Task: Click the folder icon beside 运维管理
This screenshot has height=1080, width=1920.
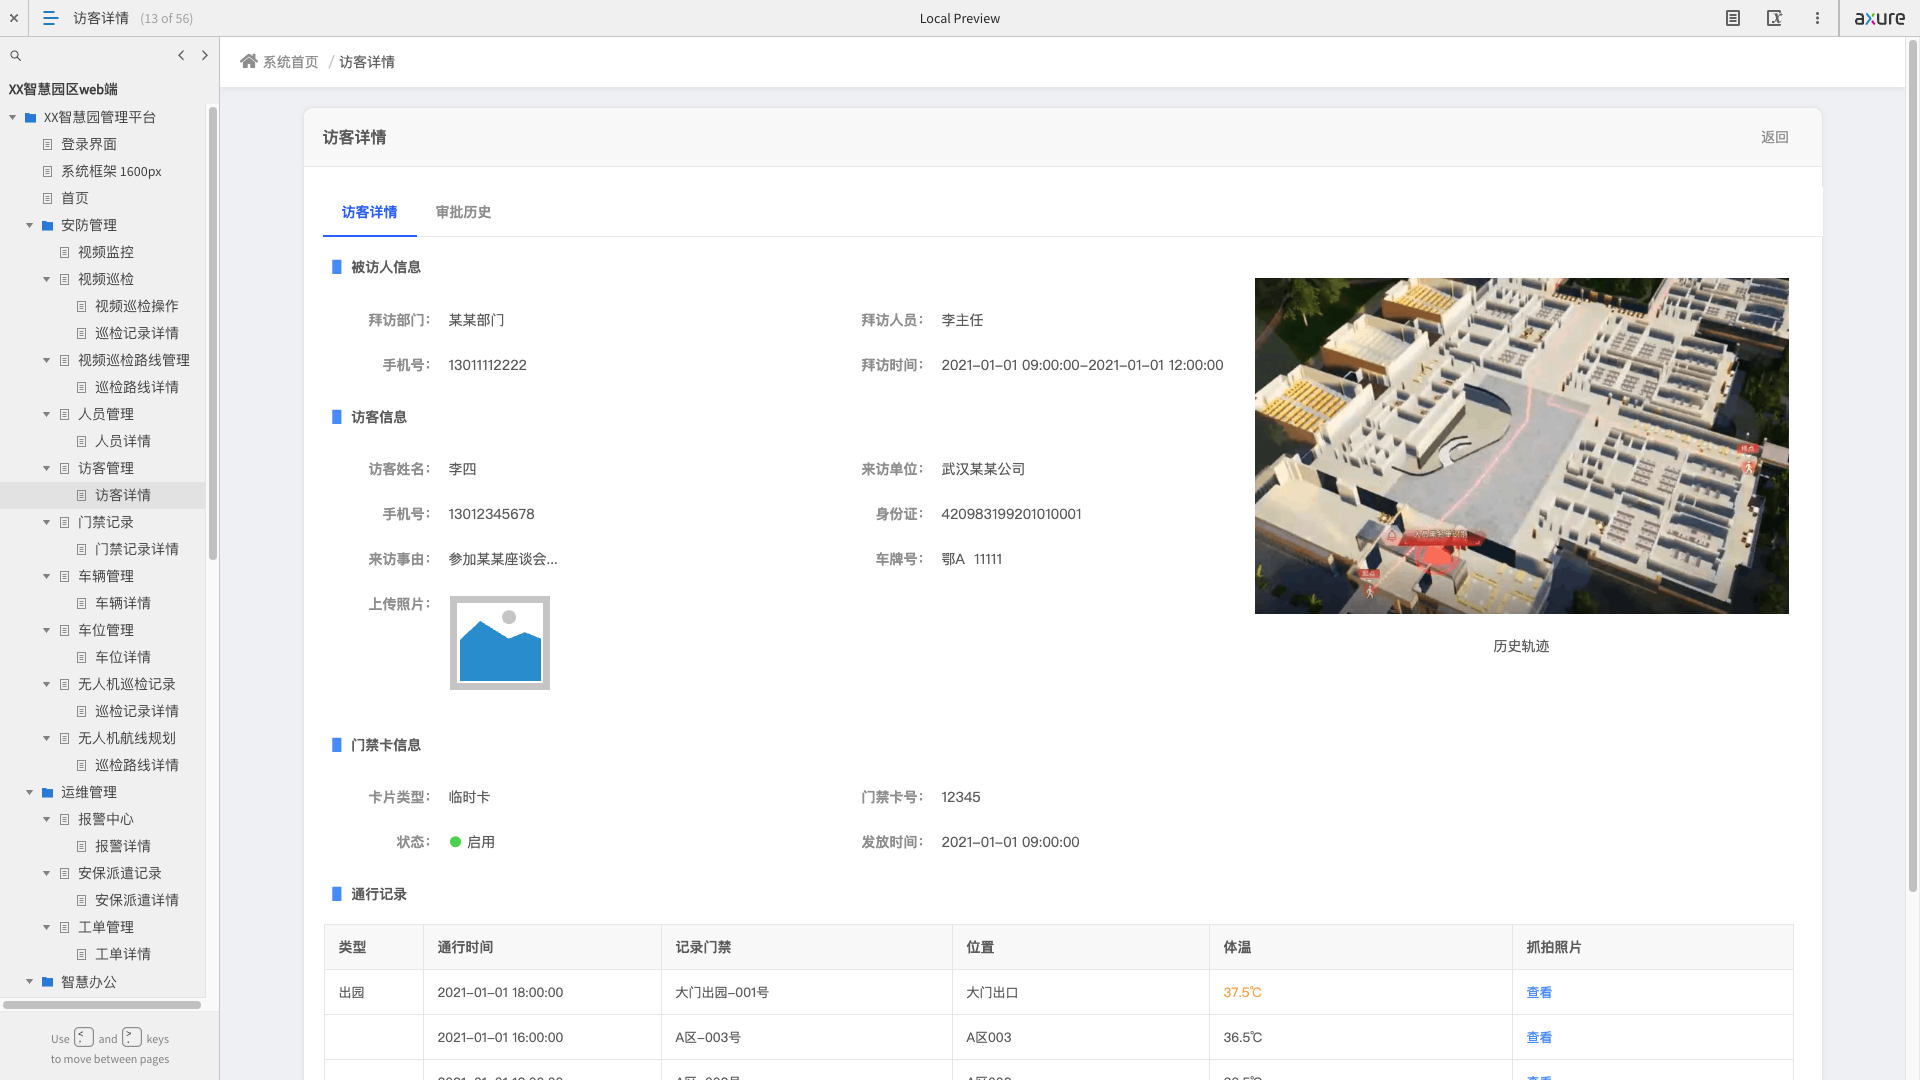Action: click(x=47, y=792)
